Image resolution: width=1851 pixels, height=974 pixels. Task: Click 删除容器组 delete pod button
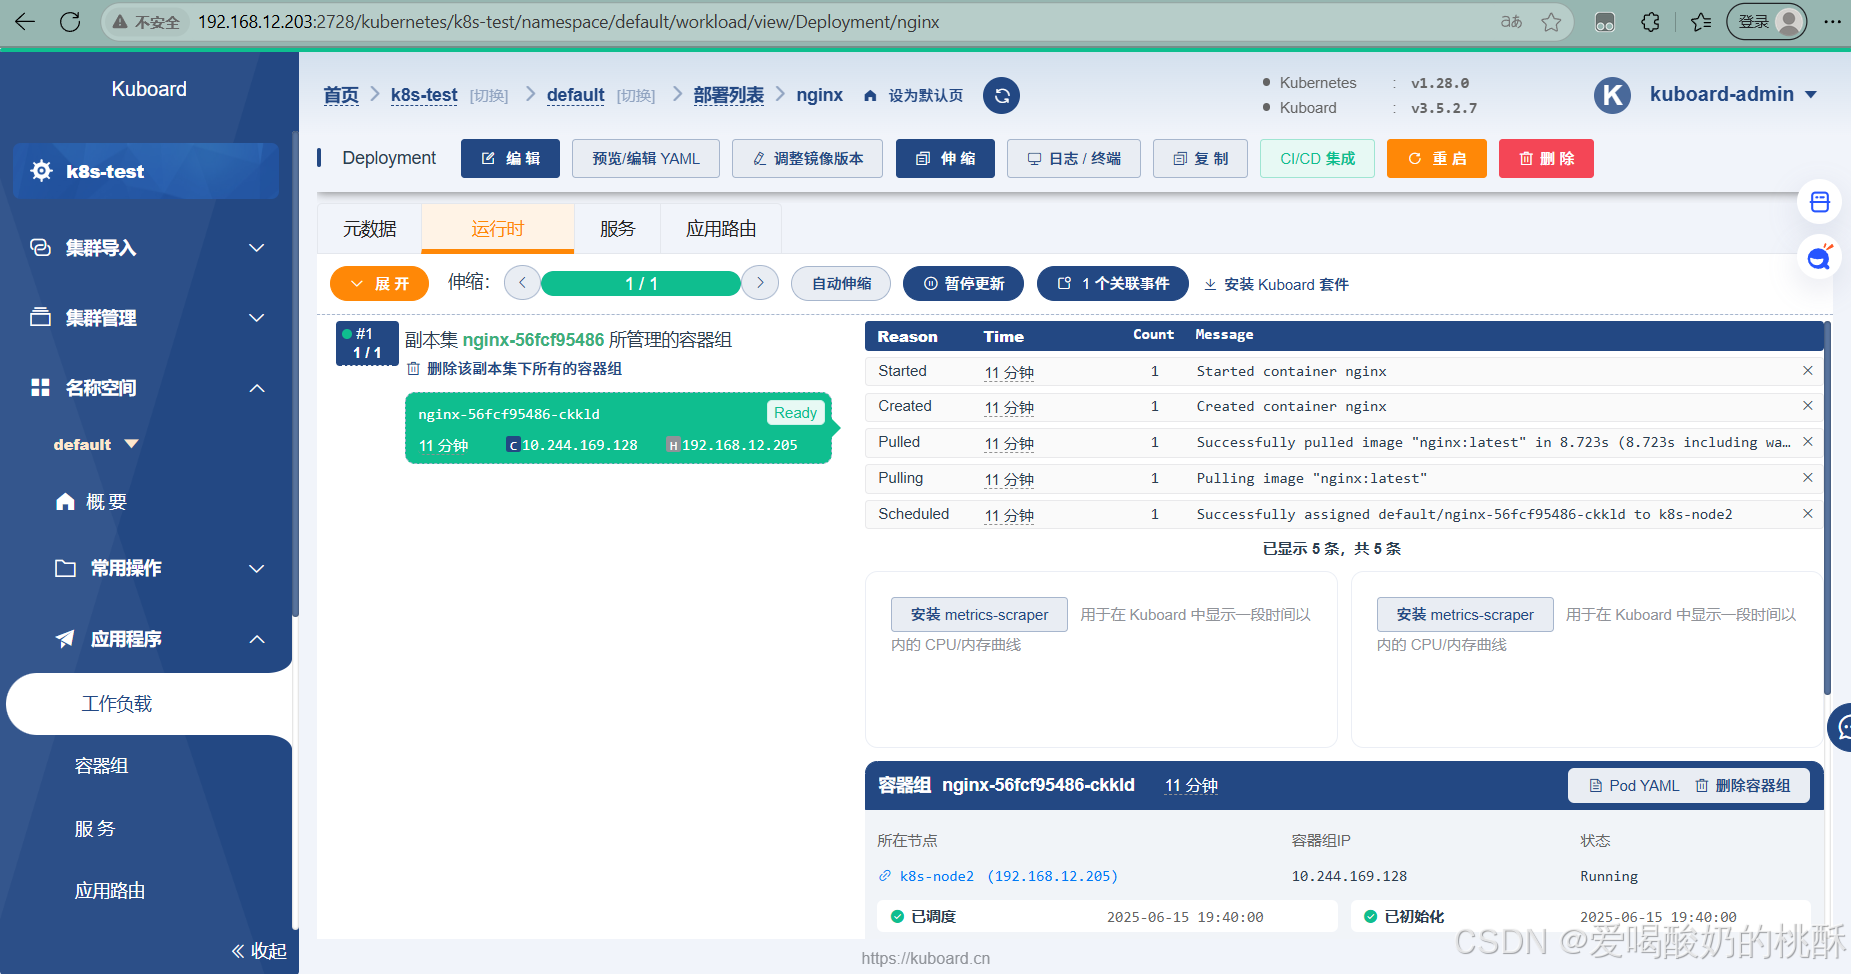pyautogui.click(x=1744, y=786)
